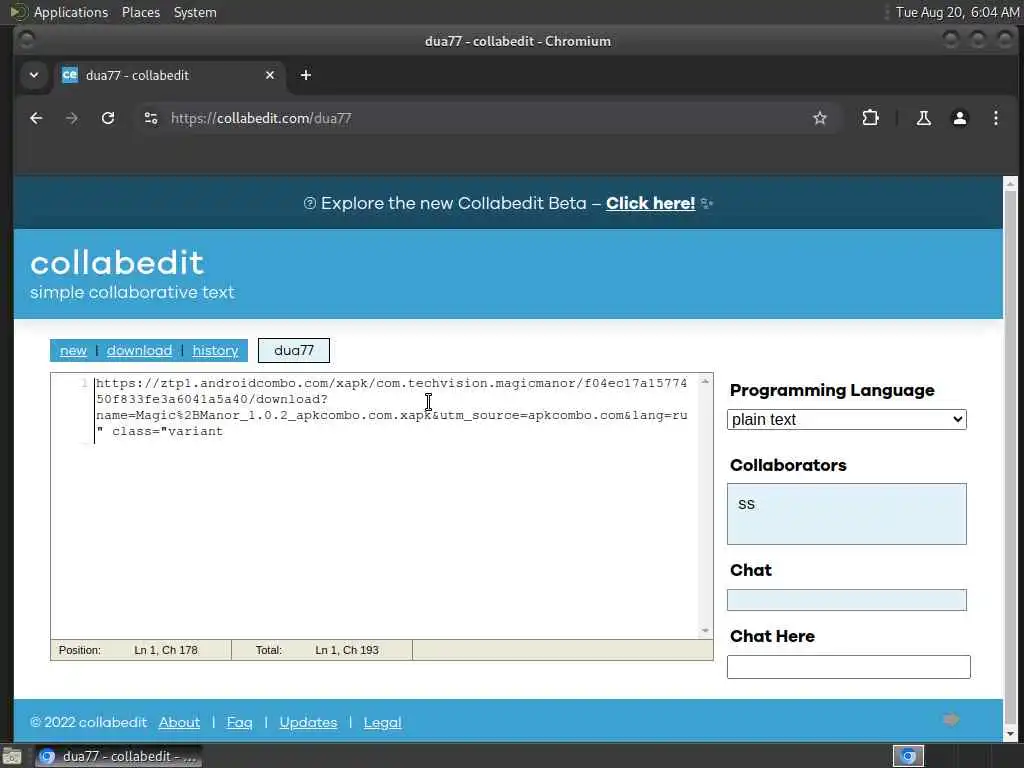The height and width of the screenshot is (768, 1024).
Task: Open the Legal footer link
Action: pyautogui.click(x=382, y=722)
